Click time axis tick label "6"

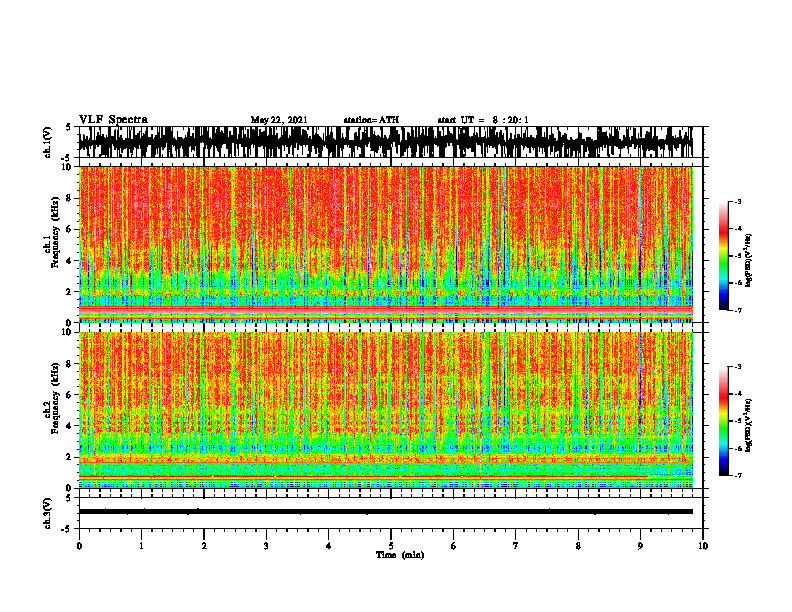pyautogui.click(x=454, y=546)
